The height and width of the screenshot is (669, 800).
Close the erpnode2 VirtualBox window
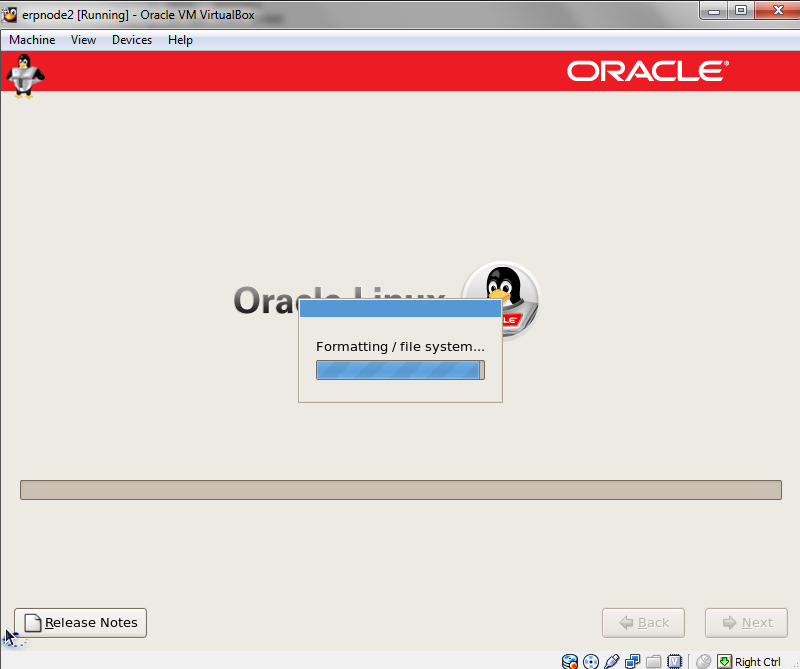coord(778,11)
